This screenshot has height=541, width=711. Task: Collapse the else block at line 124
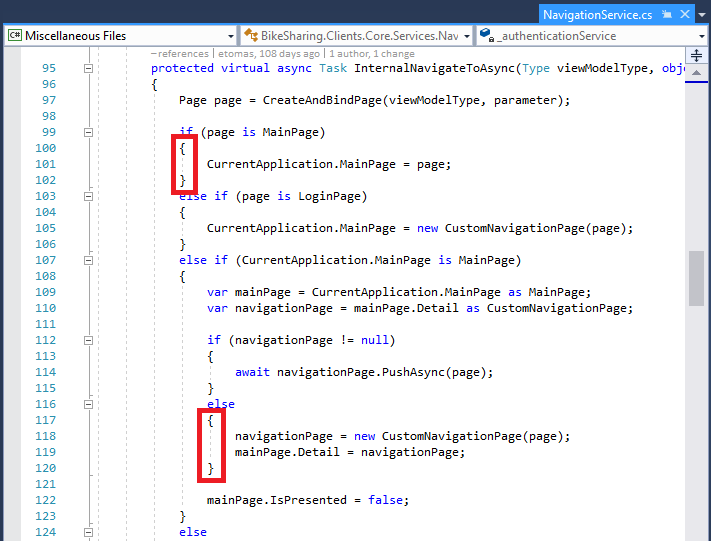pyautogui.click(x=88, y=532)
